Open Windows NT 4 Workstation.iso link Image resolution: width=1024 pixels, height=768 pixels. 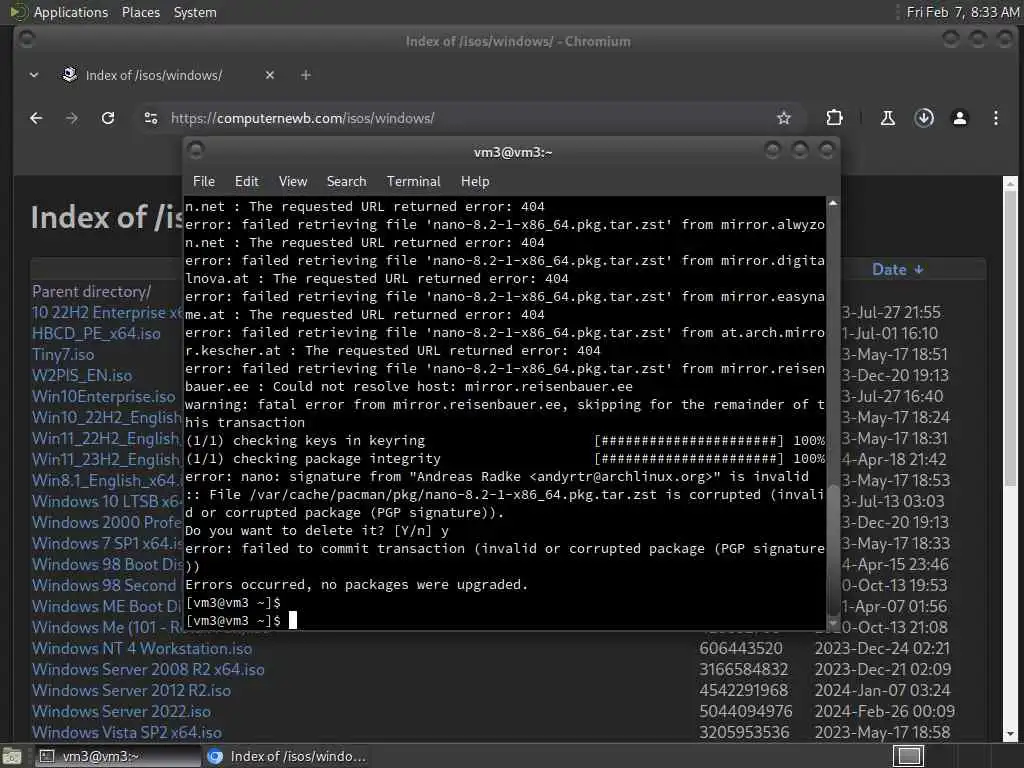click(142, 648)
